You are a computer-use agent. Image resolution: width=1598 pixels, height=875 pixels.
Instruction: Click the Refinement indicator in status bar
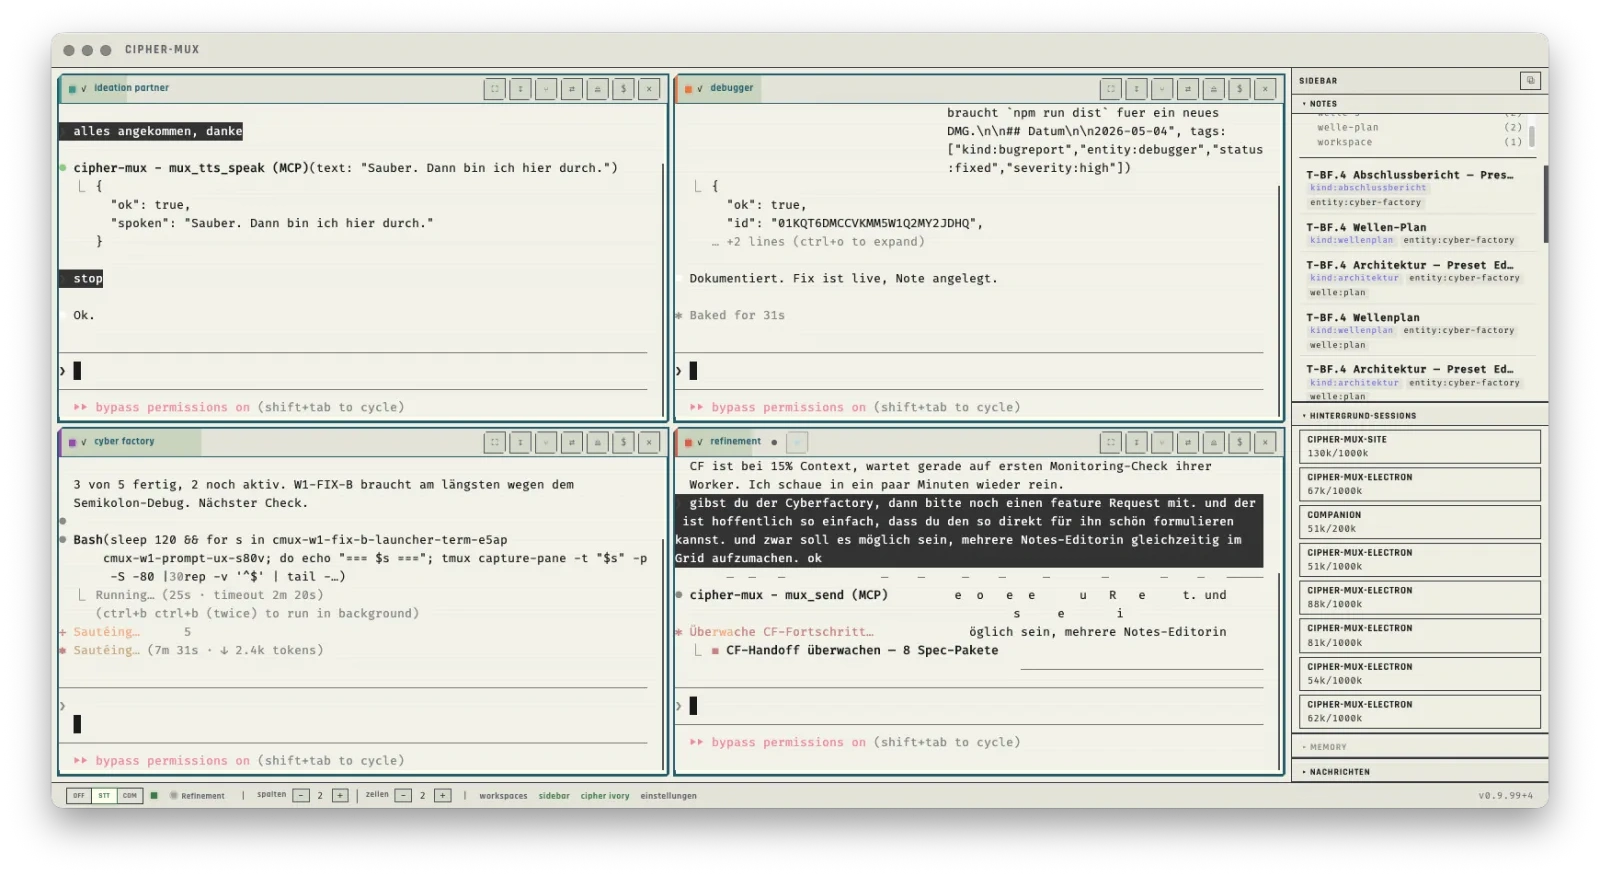click(x=197, y=796)
